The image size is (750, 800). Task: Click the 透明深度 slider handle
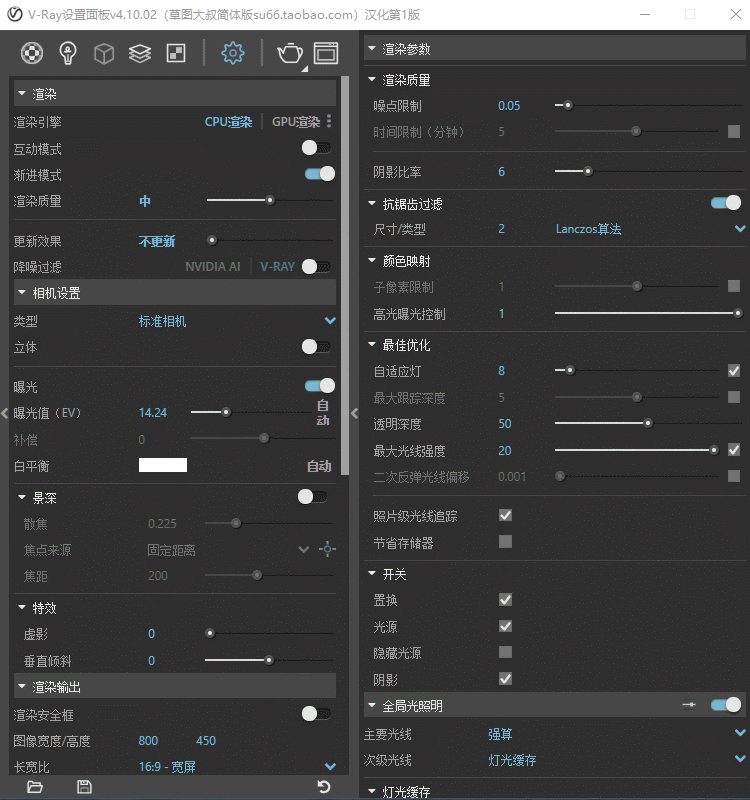(x=648, y=423)
